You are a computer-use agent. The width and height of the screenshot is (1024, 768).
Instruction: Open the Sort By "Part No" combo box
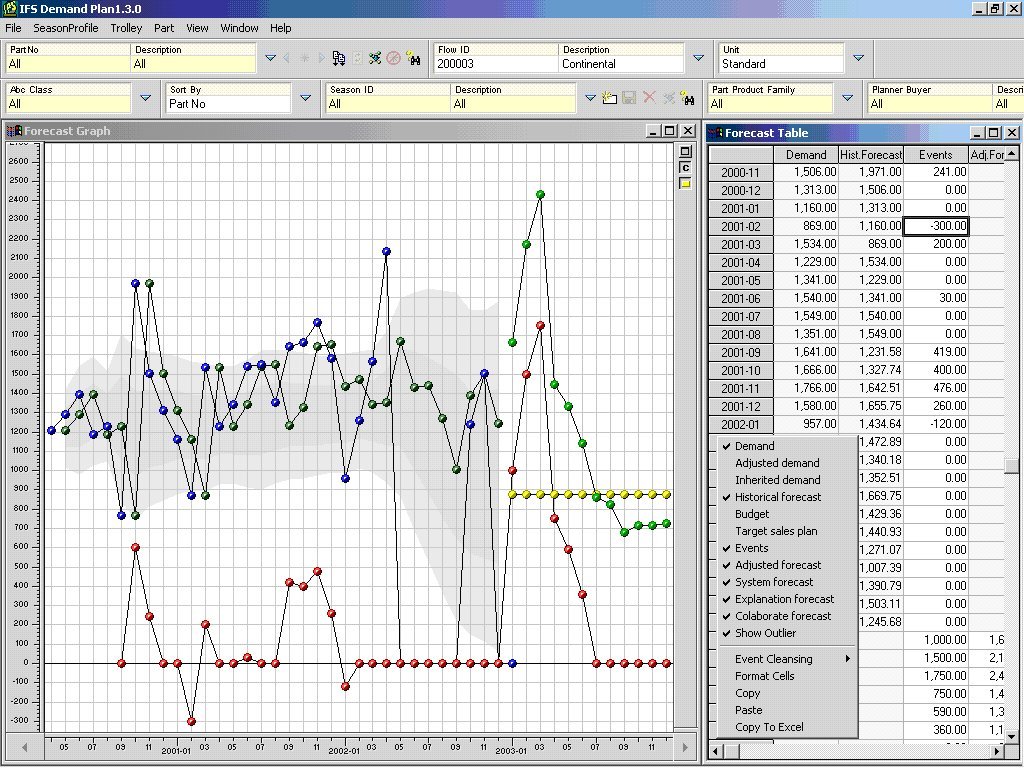pyautogui.click(x=228, y=104)
